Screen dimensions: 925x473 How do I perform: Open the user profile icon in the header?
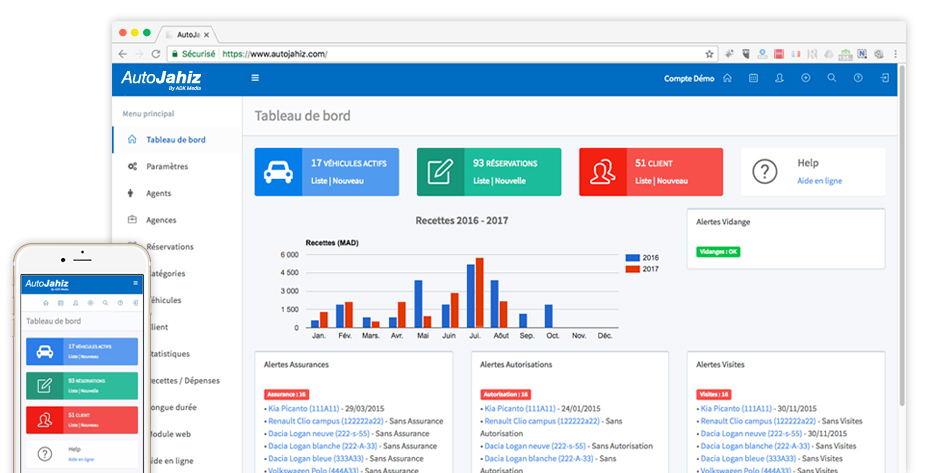click(779, 78)
